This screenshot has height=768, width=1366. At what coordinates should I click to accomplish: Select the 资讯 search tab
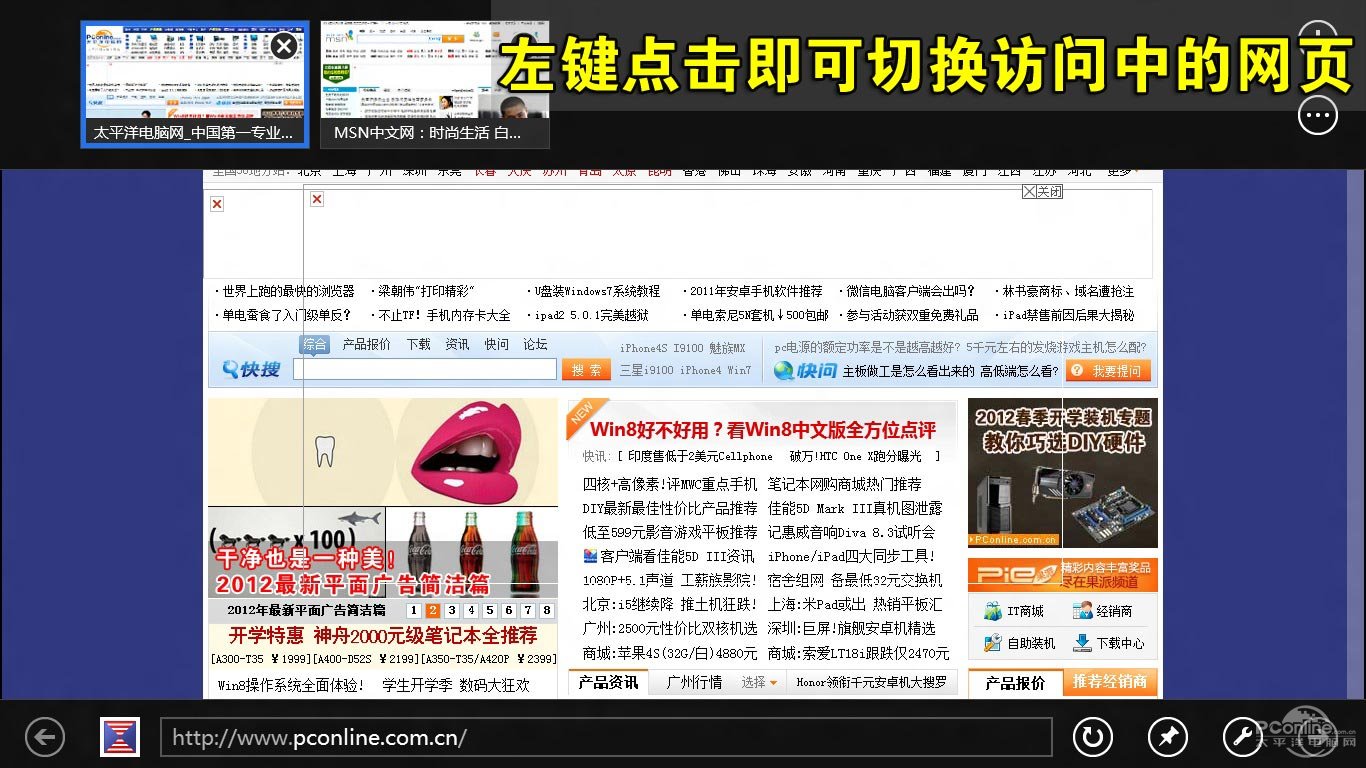pos(457,344)
